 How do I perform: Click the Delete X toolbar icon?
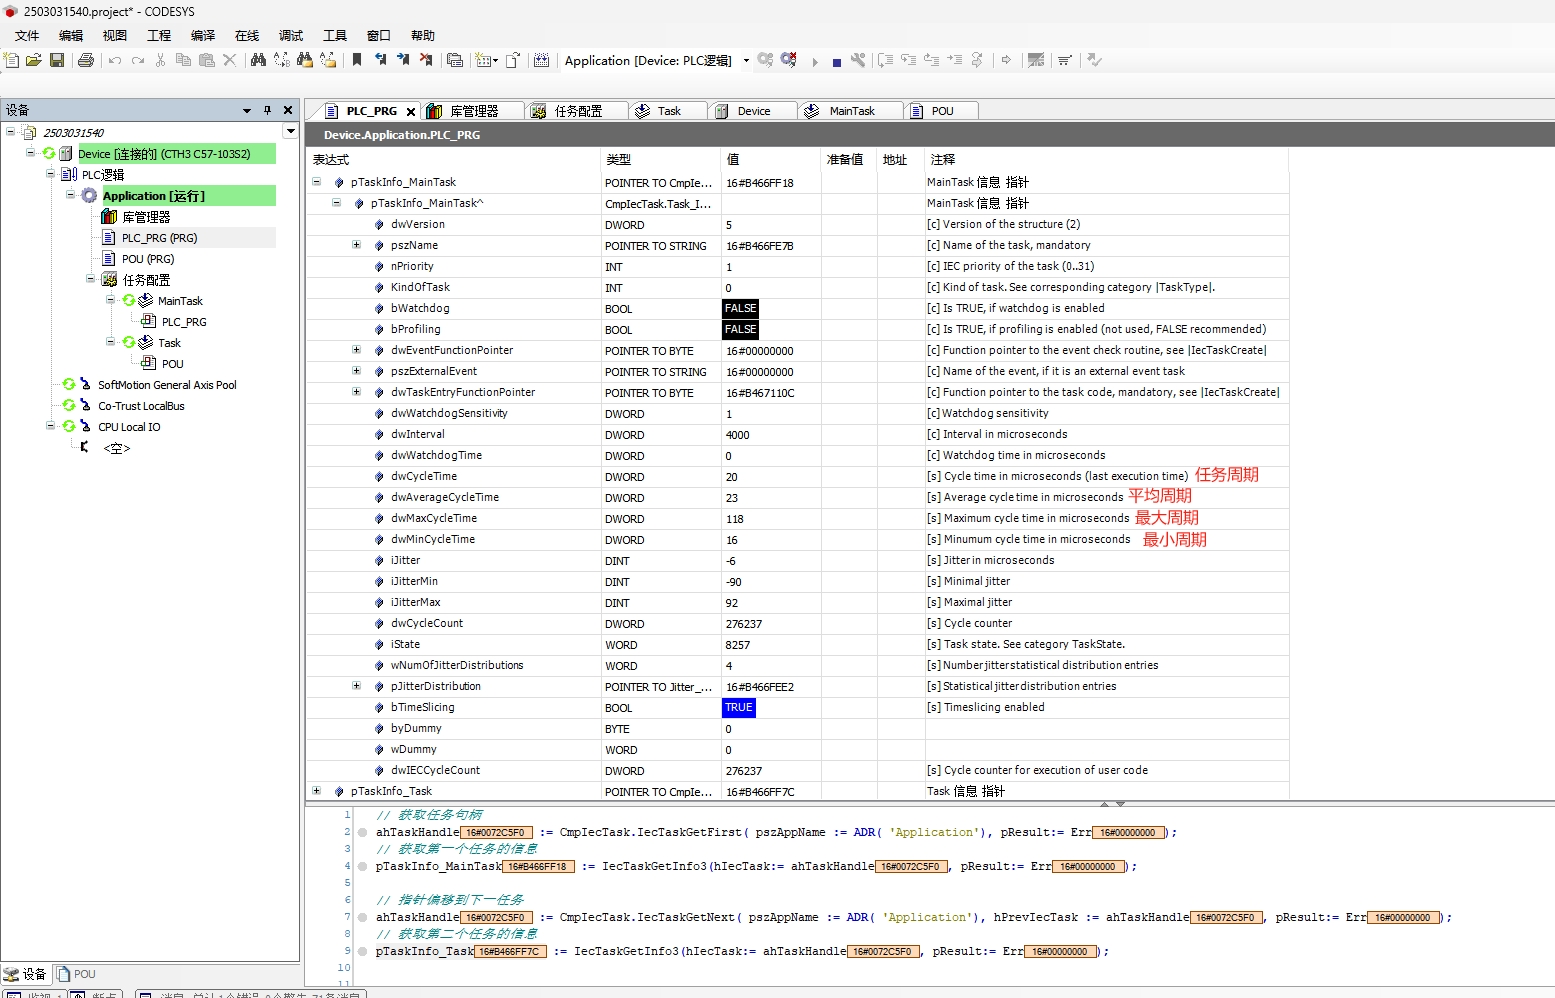click(x=229, y=60)
